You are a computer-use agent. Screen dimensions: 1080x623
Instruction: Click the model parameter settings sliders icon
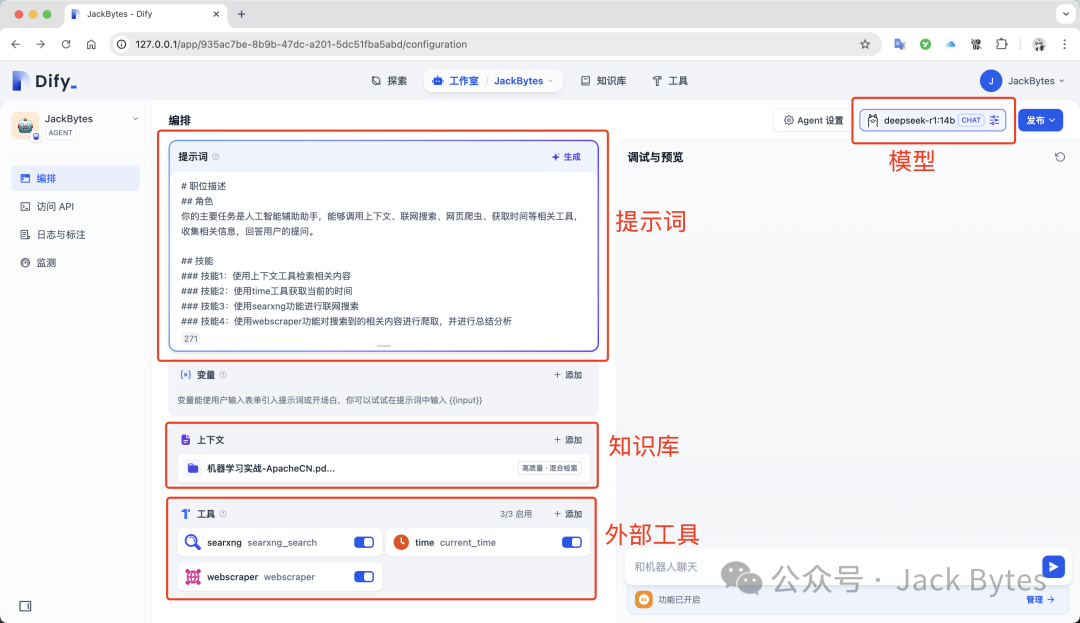[994, 120]
